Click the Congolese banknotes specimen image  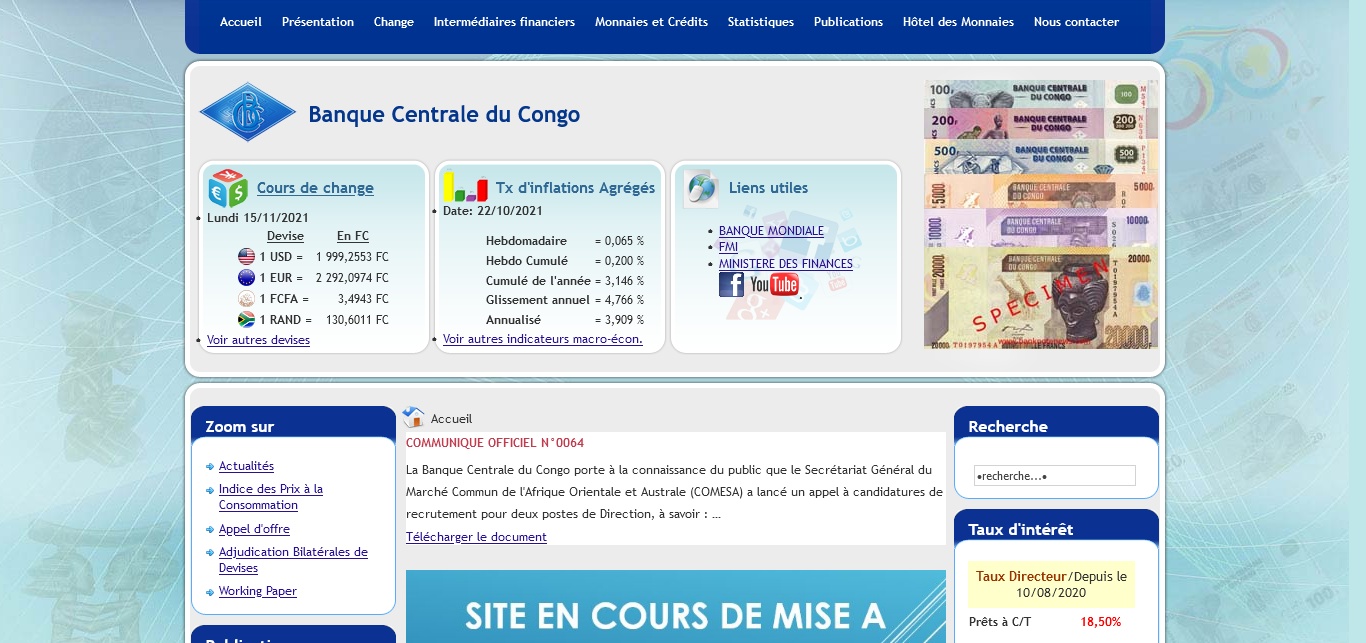(x=1040, y=214)
